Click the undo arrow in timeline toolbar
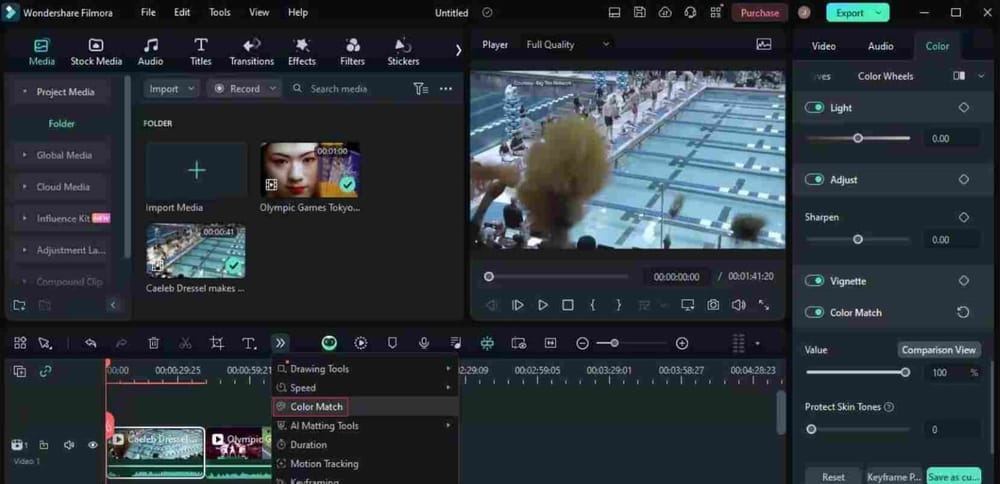The image size is (1000, 484). coord(90,343)
